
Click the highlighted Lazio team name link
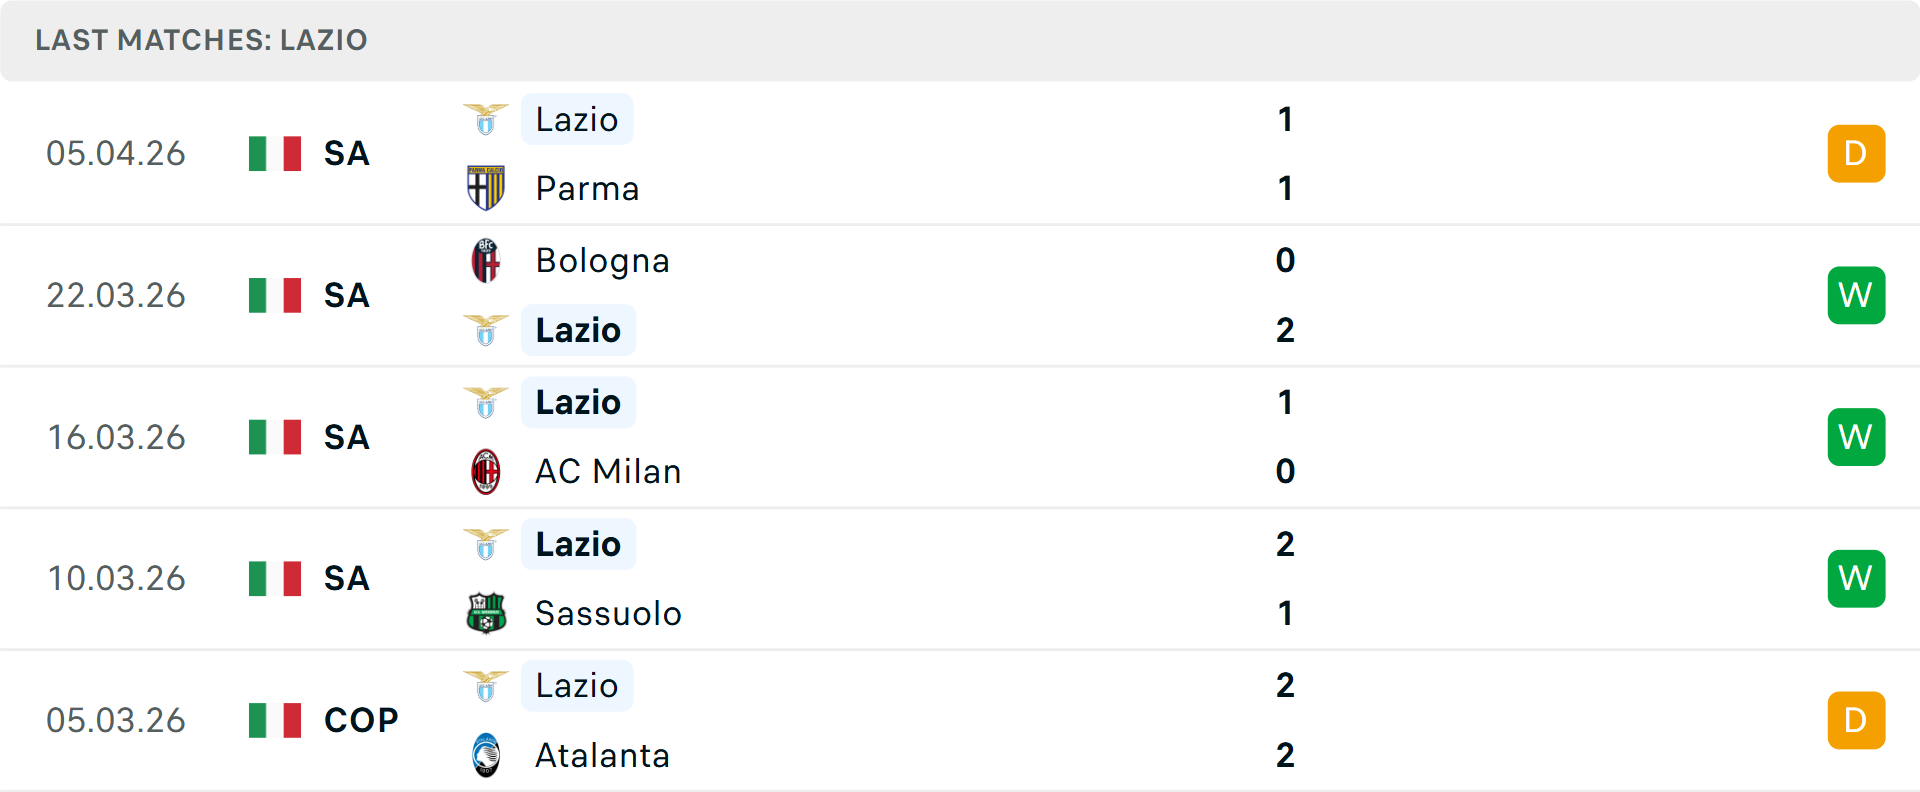pyautogui.click(x=577, y=119)
